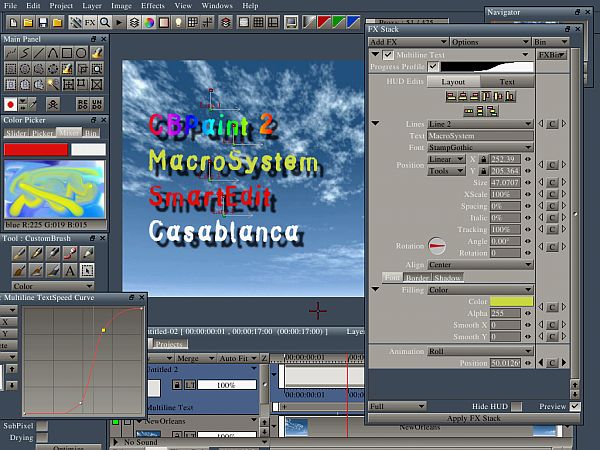Image resolution: width=600 pixels, height=450 pixels.
Task: Toggle the eye icon beside Alpha
Action: click(x=528, y=313)
